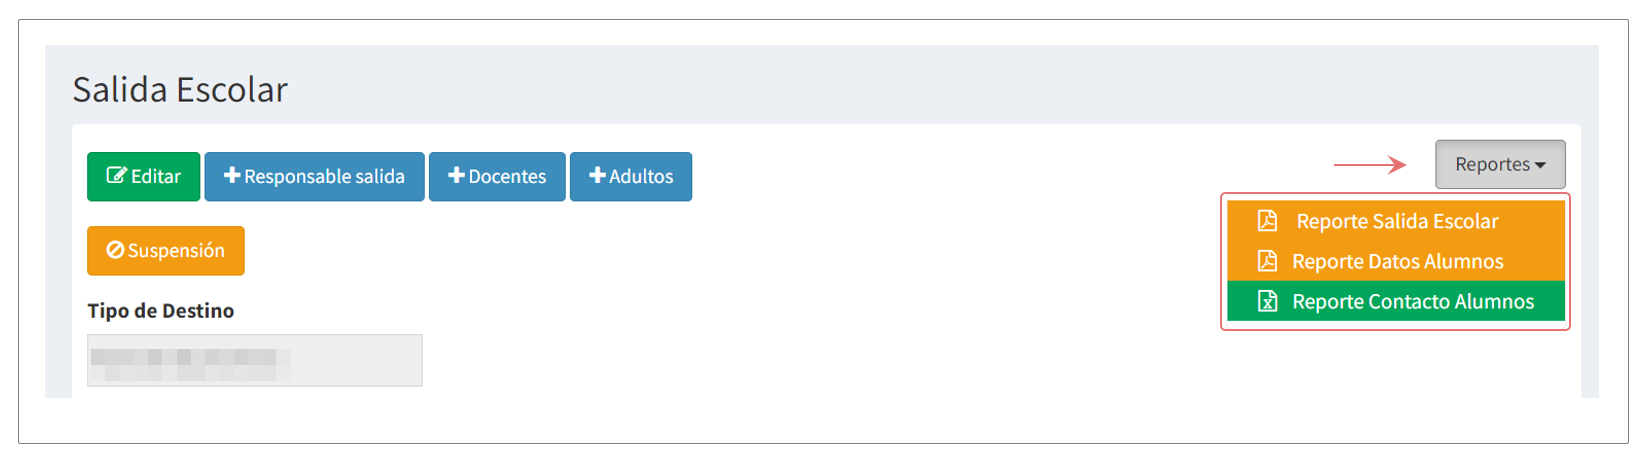Open the Reportes dropdown
This screenshot has width=1651, height=470.
coord(1500,164)
